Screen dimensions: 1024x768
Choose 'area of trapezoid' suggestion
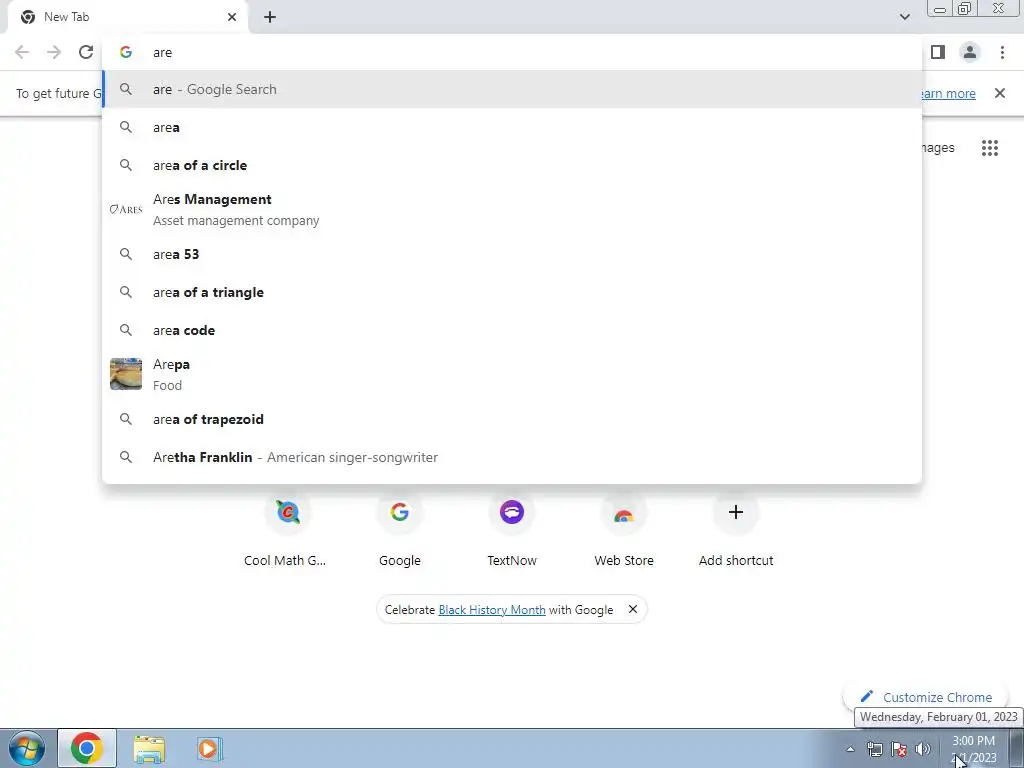(512, 419)
